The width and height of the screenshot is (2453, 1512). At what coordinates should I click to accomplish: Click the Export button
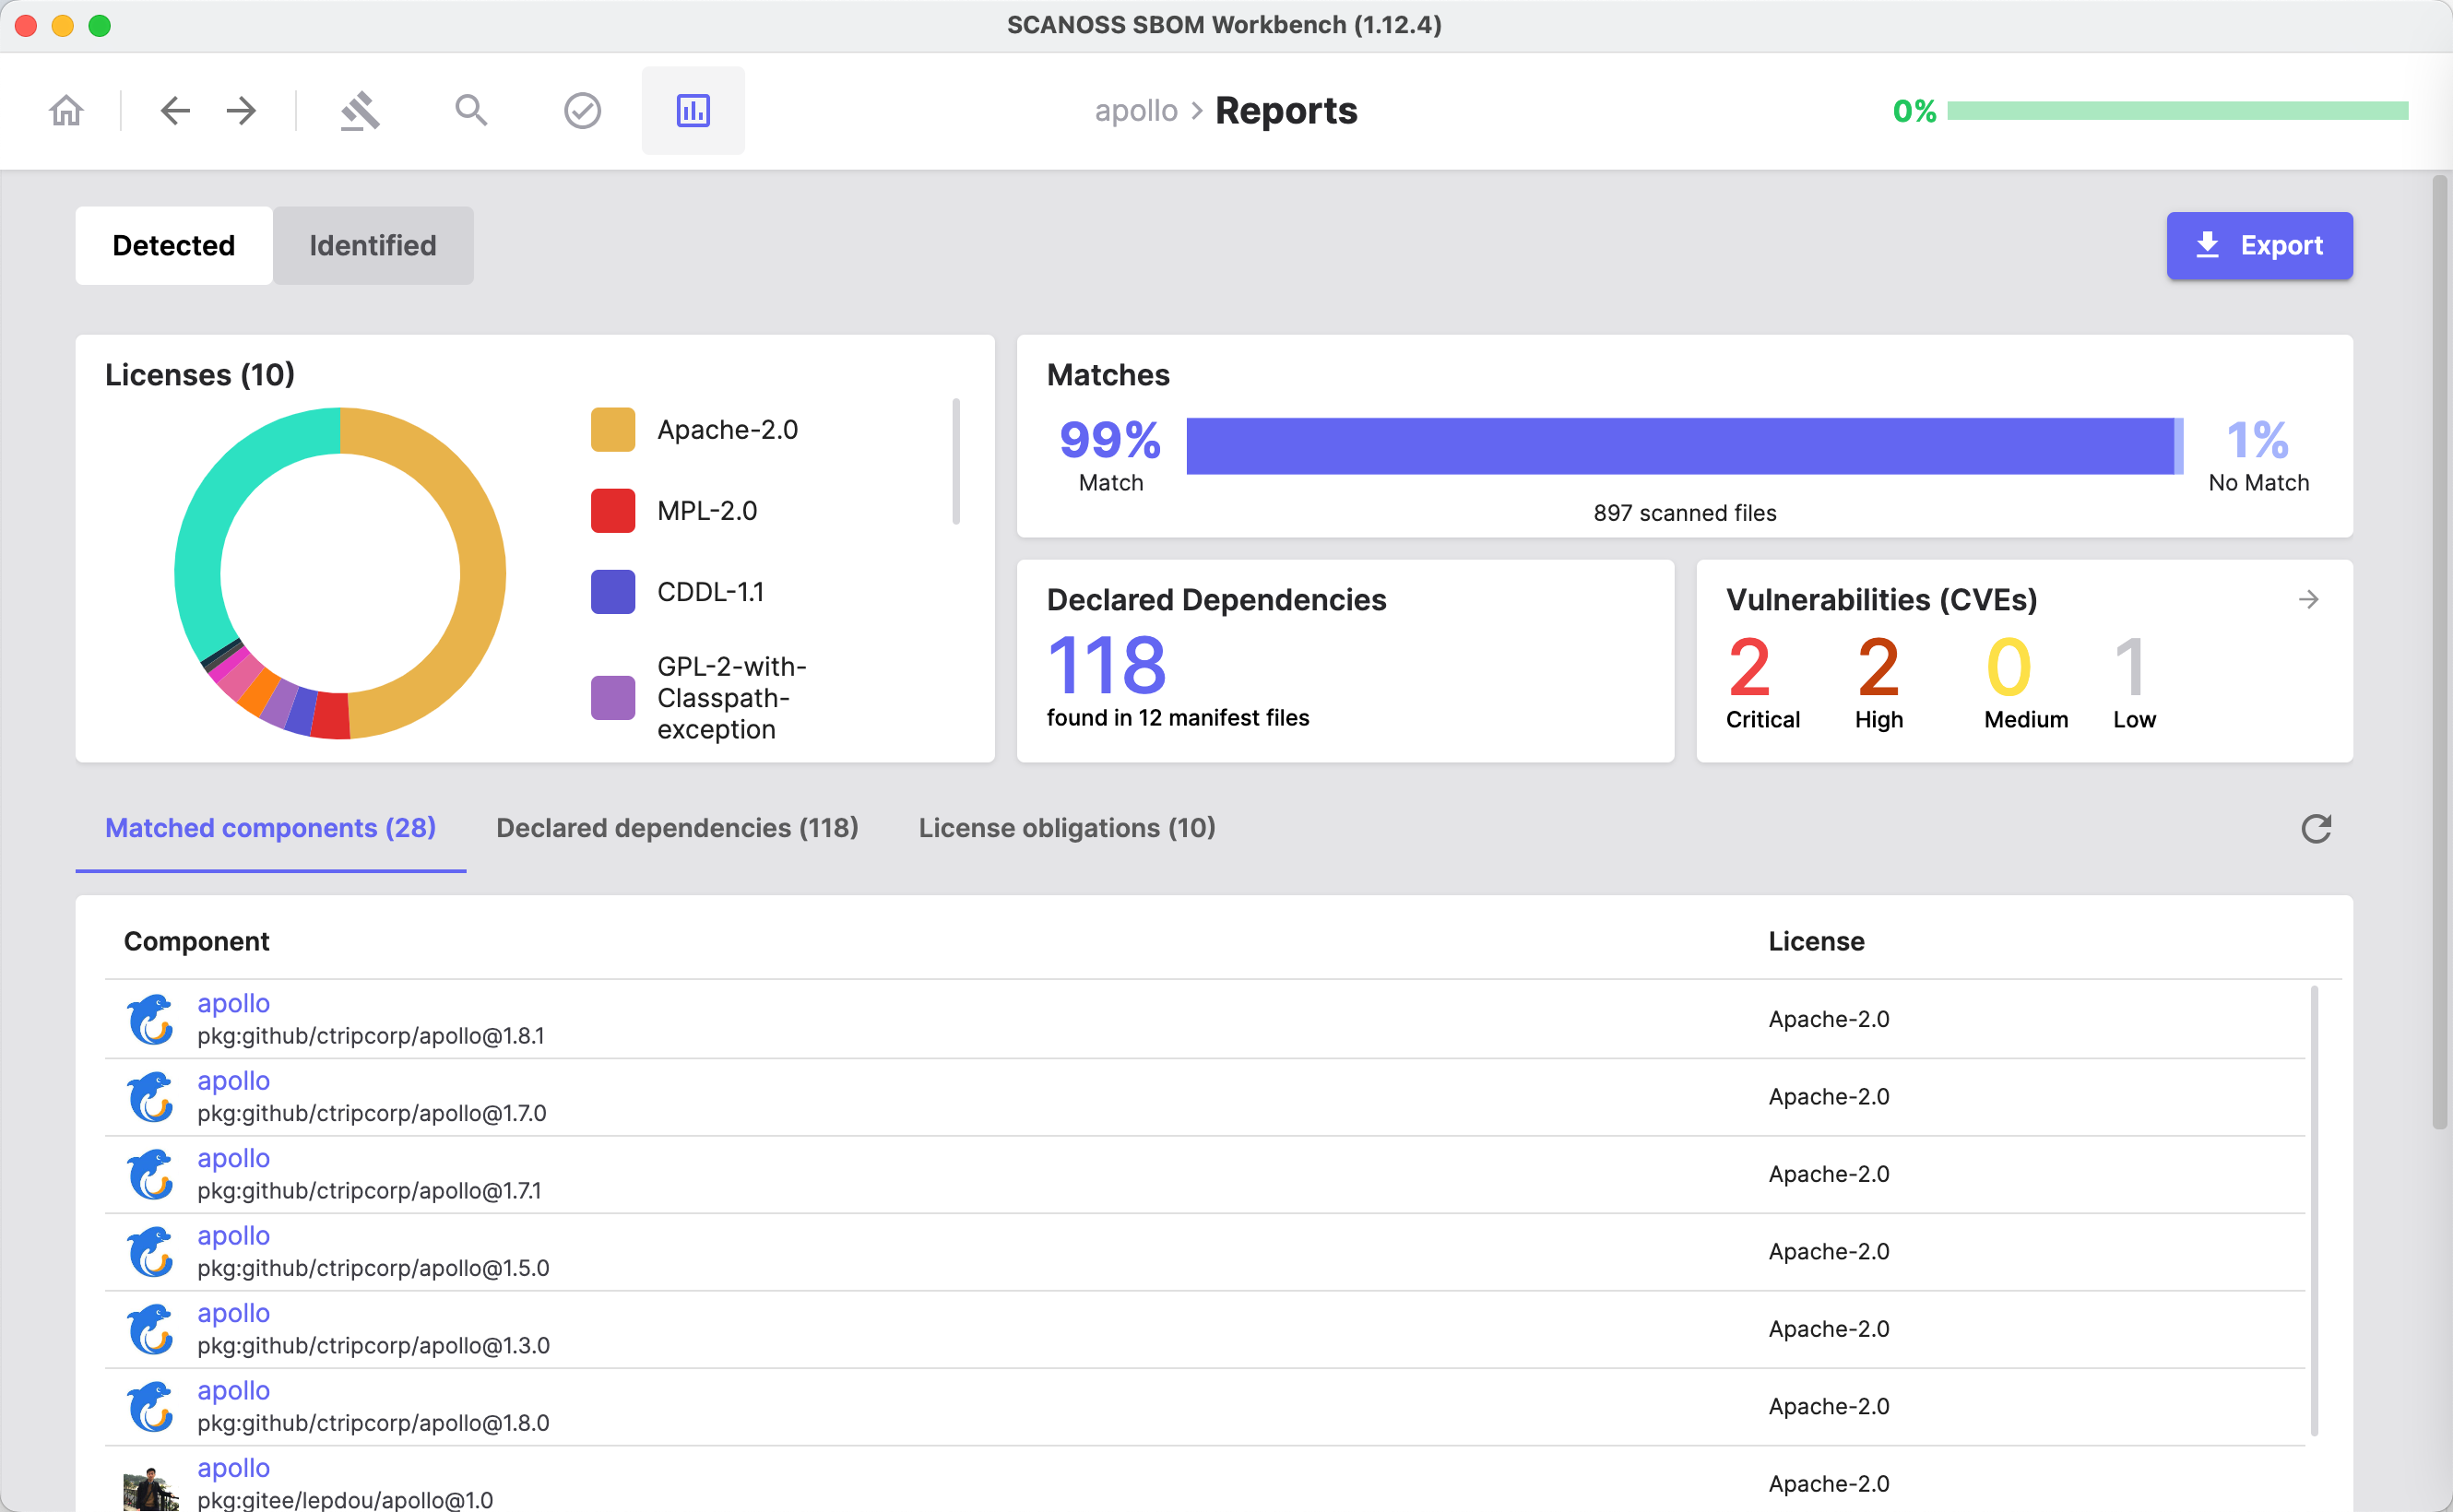2258,245
